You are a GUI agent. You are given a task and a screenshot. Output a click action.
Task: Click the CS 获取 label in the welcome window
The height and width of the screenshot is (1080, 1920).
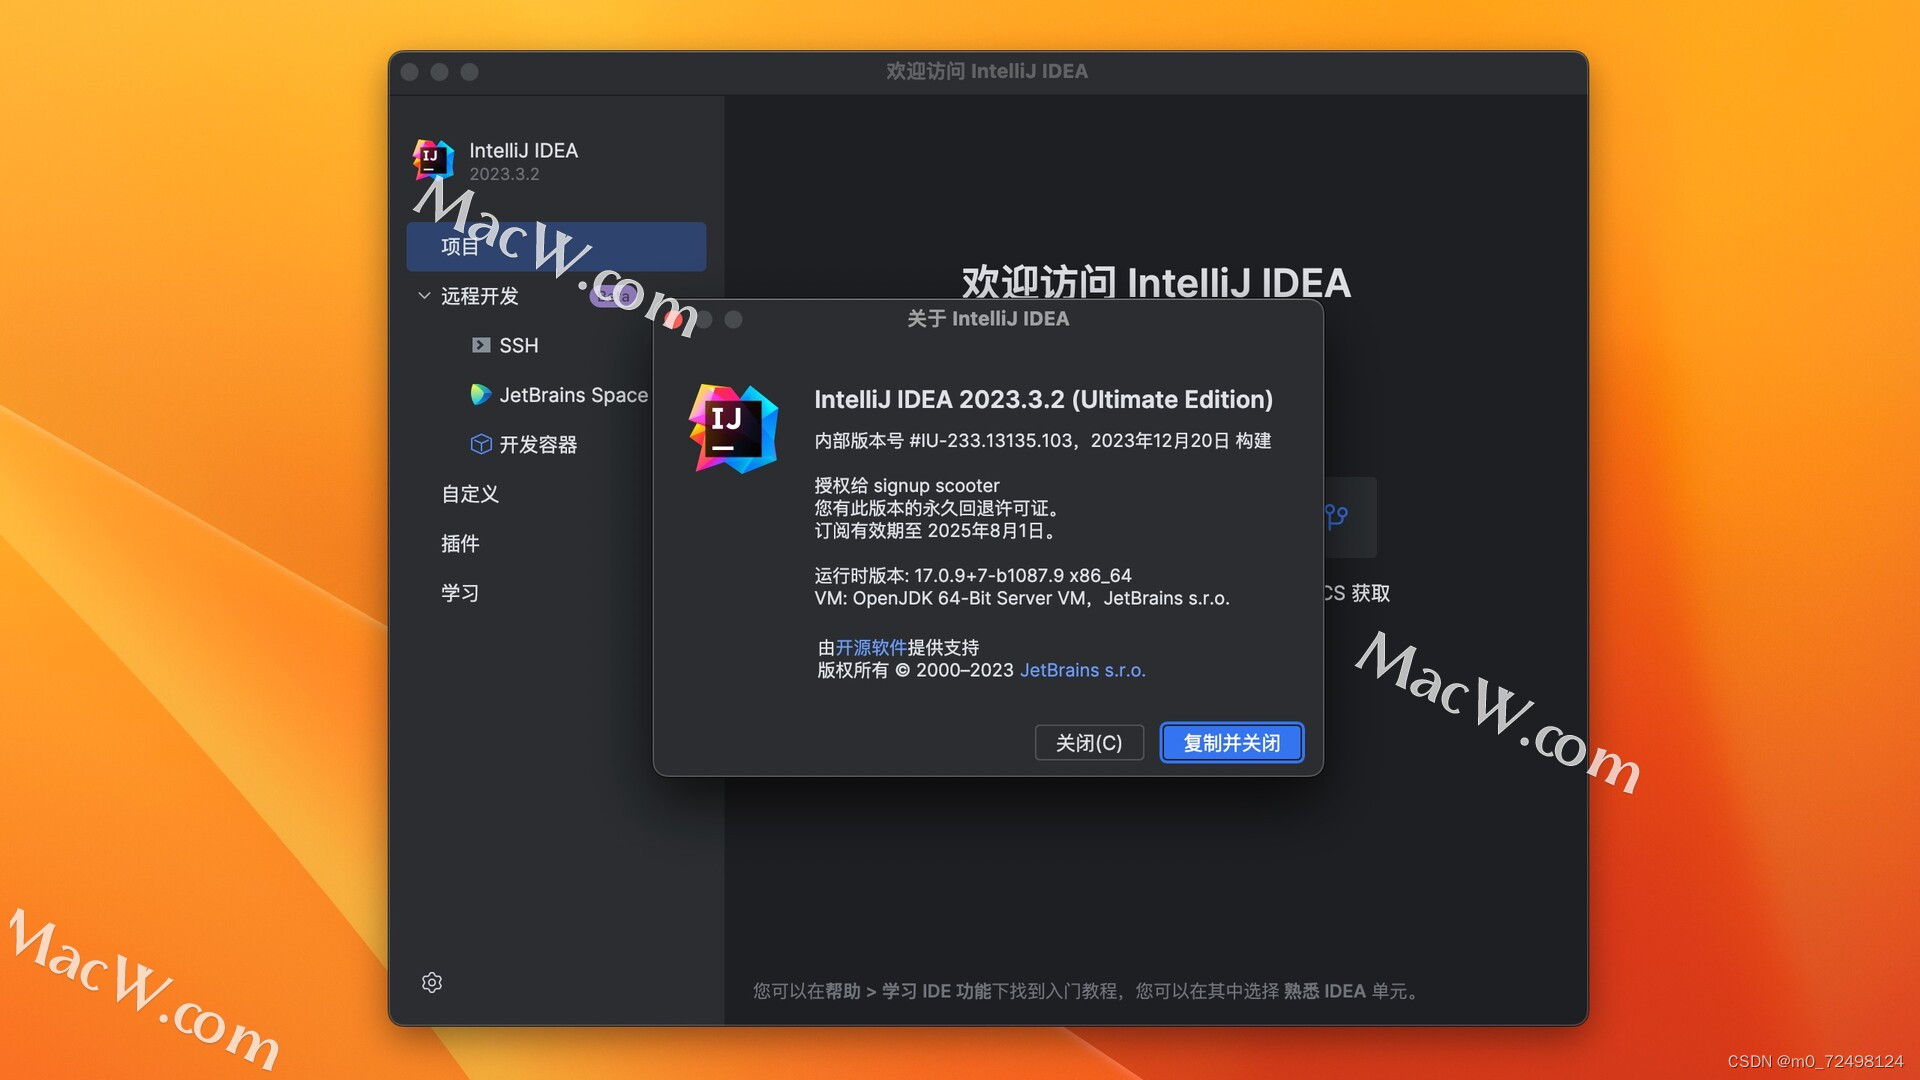[1356, 593]
